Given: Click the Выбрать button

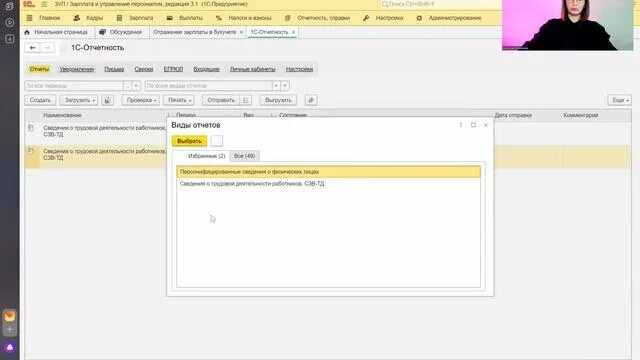Looking at the screenshot, I should point(189,141).
